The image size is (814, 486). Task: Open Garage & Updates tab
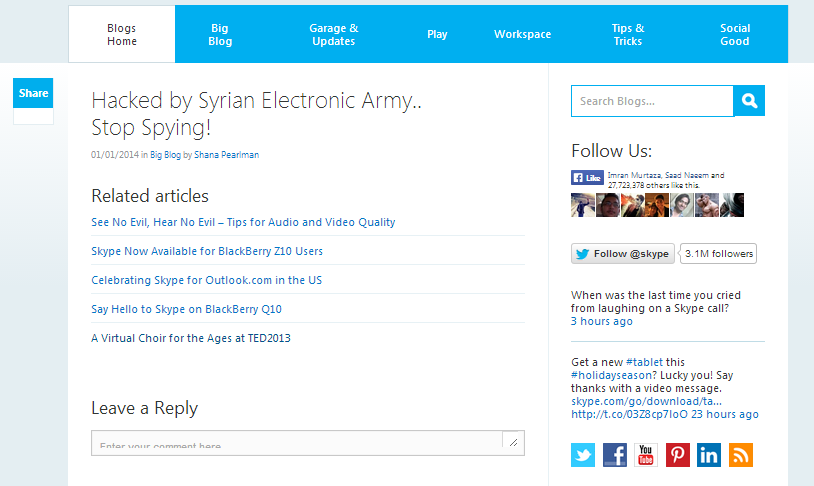pyautogui.click(x=334, y=34)
